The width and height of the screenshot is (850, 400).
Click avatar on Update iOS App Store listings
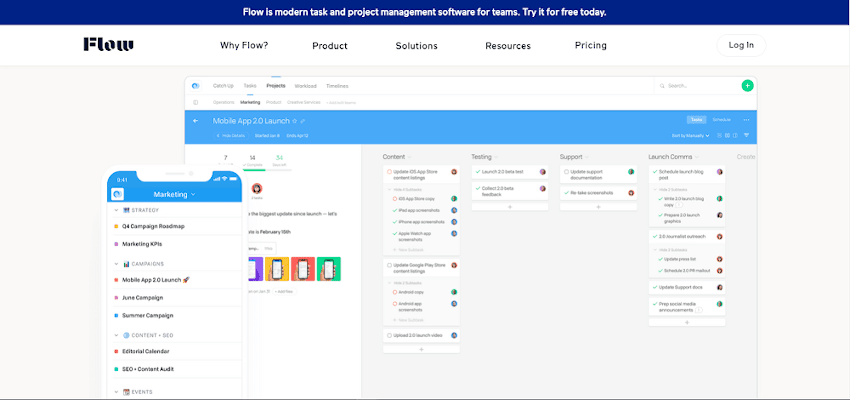tap(454, 172)
